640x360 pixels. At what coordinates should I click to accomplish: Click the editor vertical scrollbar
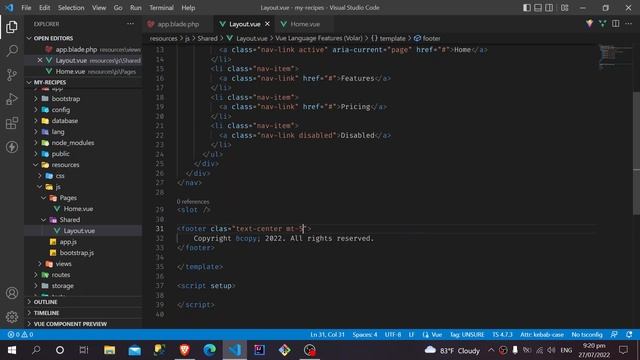(636, 153)
